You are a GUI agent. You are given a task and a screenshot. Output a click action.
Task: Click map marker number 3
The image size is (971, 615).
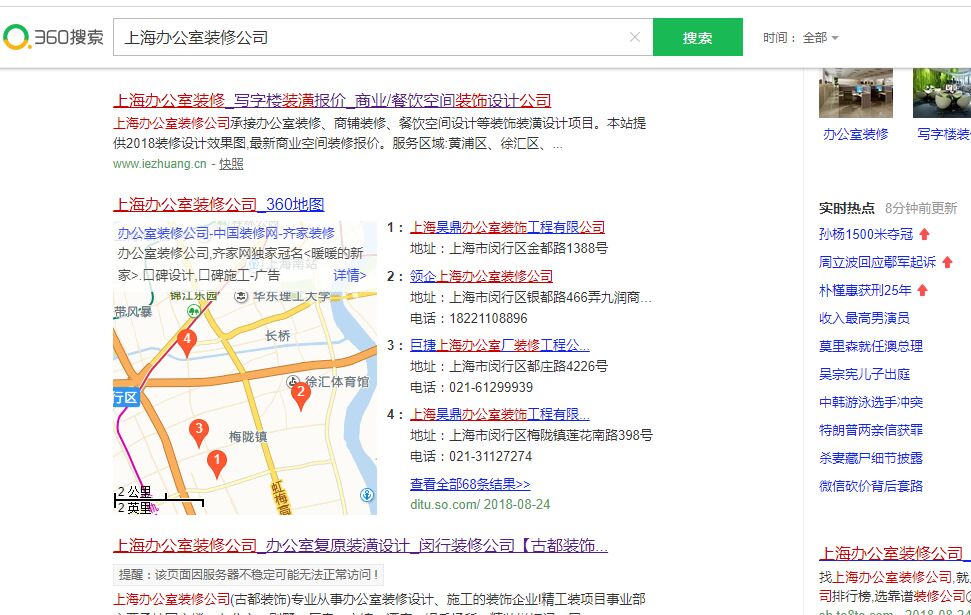(199, 432)
